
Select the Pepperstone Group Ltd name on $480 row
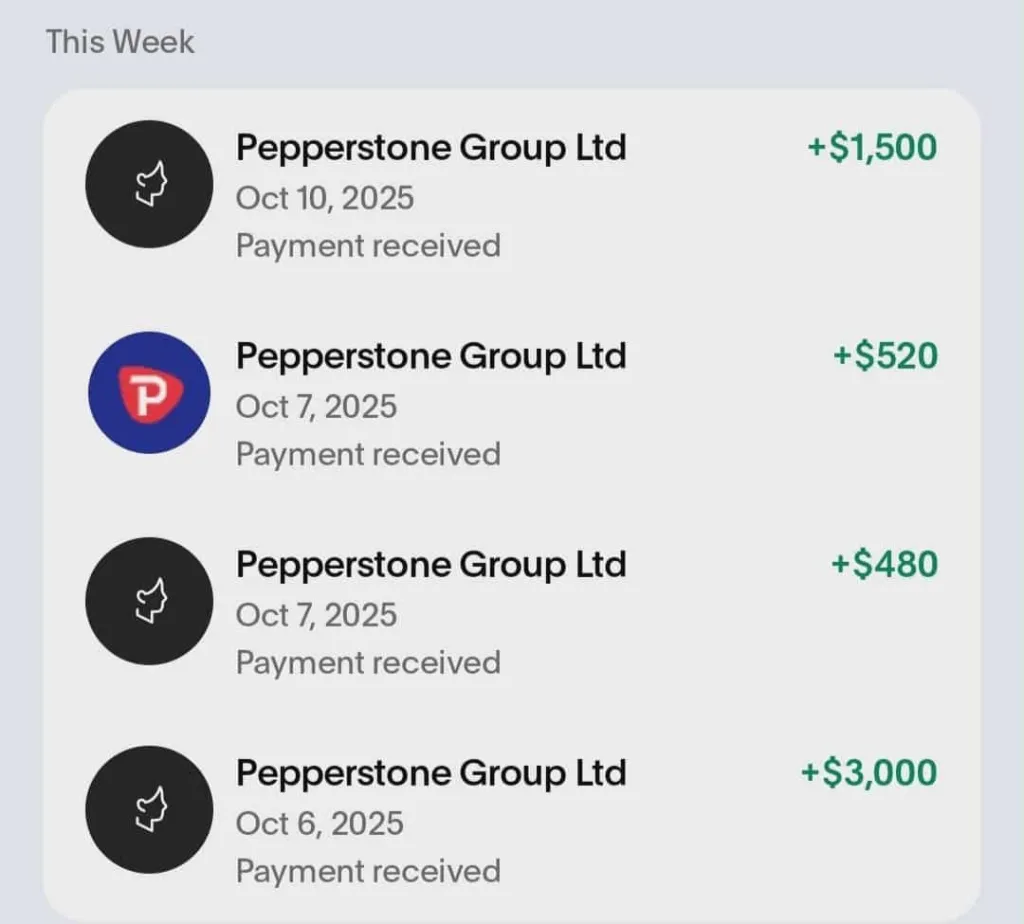pyautogui.click(x=431, y=565)
